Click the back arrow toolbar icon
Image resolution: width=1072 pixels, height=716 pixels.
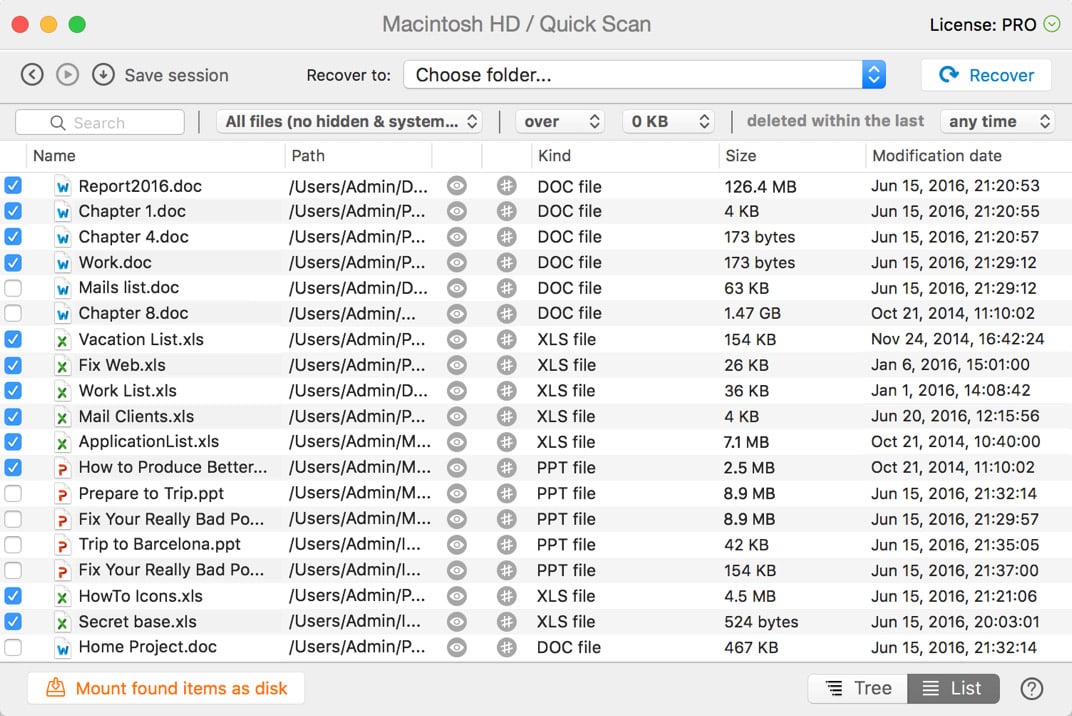coord(32,75)
